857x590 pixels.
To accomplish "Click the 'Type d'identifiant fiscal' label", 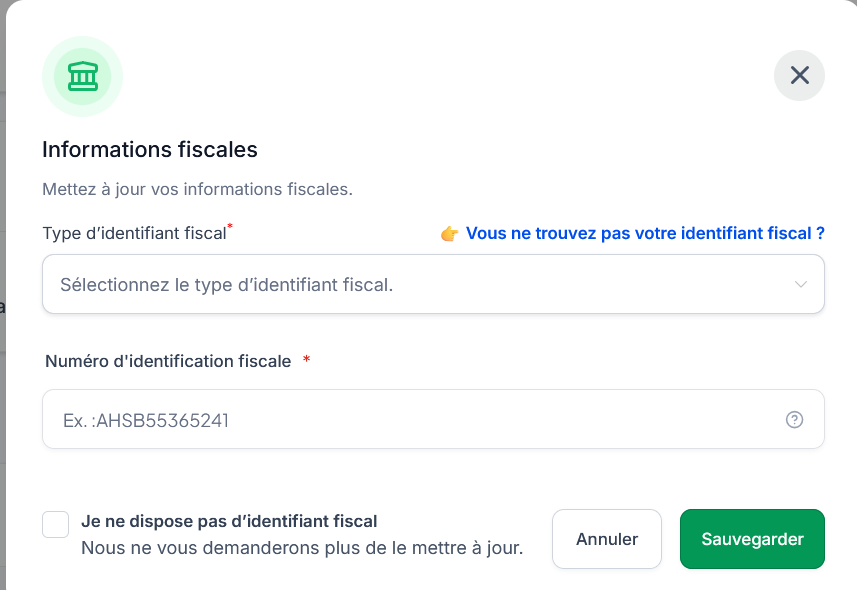I will point(134,233).
